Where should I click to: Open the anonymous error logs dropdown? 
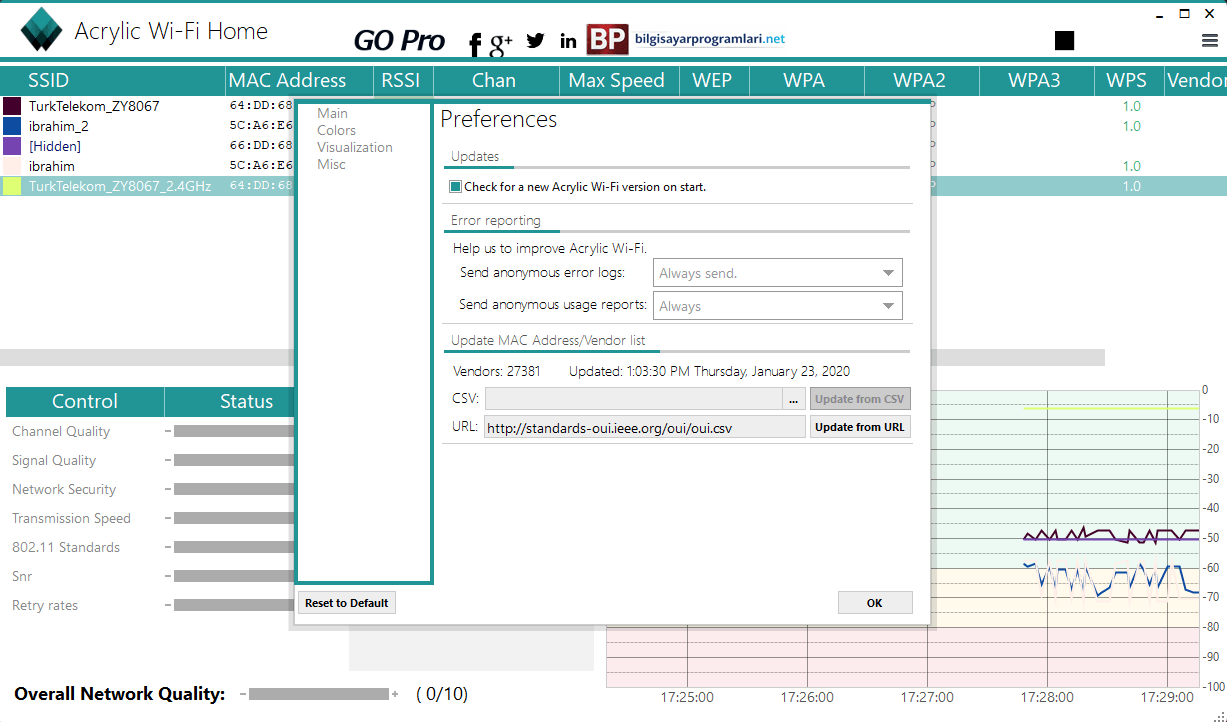[x=777, y=273]
